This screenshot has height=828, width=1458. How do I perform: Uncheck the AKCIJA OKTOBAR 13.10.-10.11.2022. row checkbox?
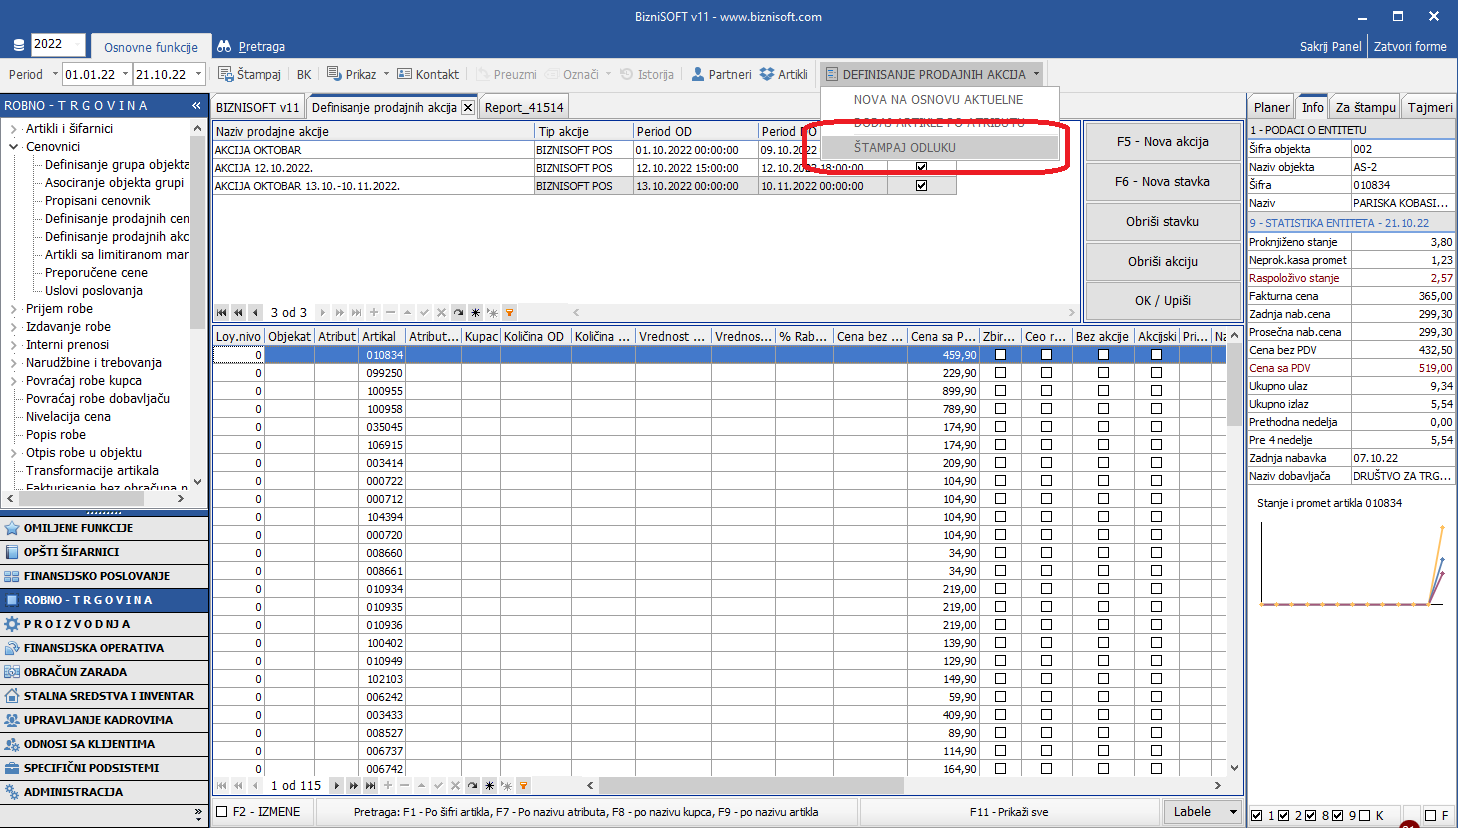tap(921, 186)
